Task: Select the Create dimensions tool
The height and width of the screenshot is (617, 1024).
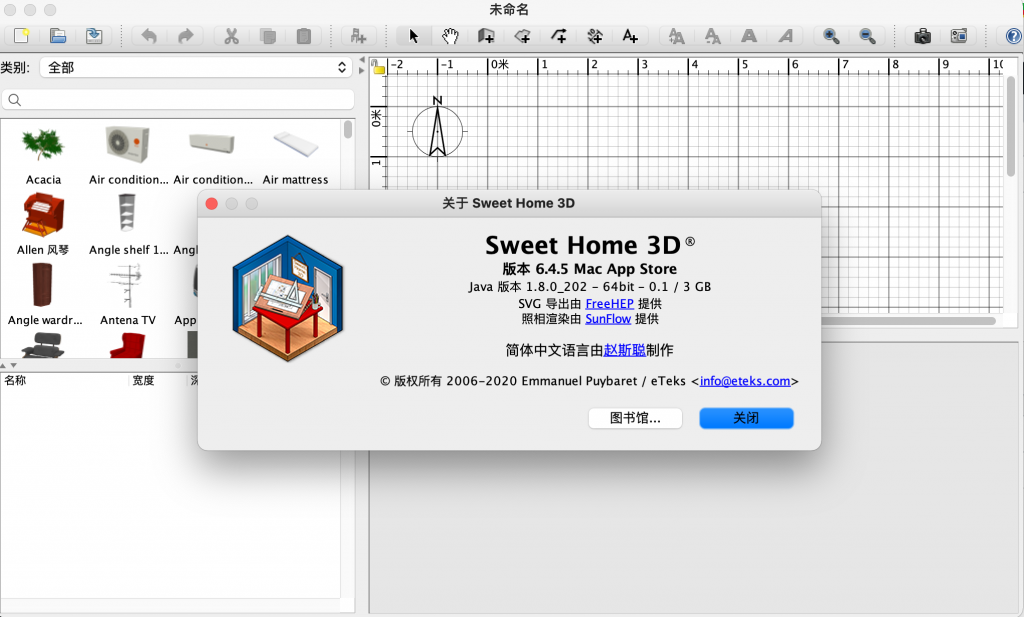Action: [x=594, y=36]
